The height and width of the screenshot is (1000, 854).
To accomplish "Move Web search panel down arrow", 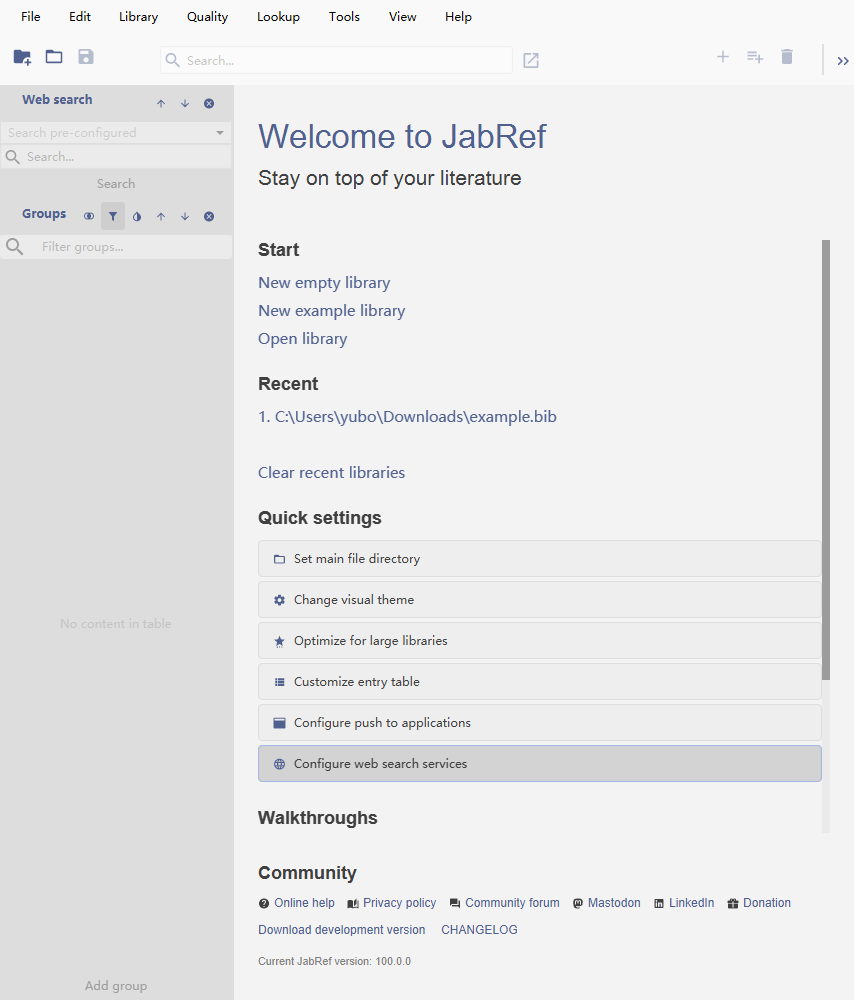I will click(185, 103).
